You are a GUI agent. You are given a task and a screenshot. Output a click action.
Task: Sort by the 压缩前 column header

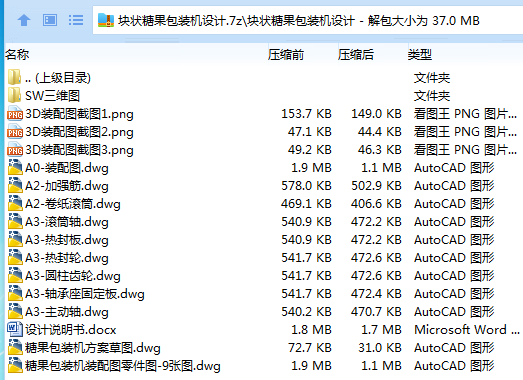286,54
